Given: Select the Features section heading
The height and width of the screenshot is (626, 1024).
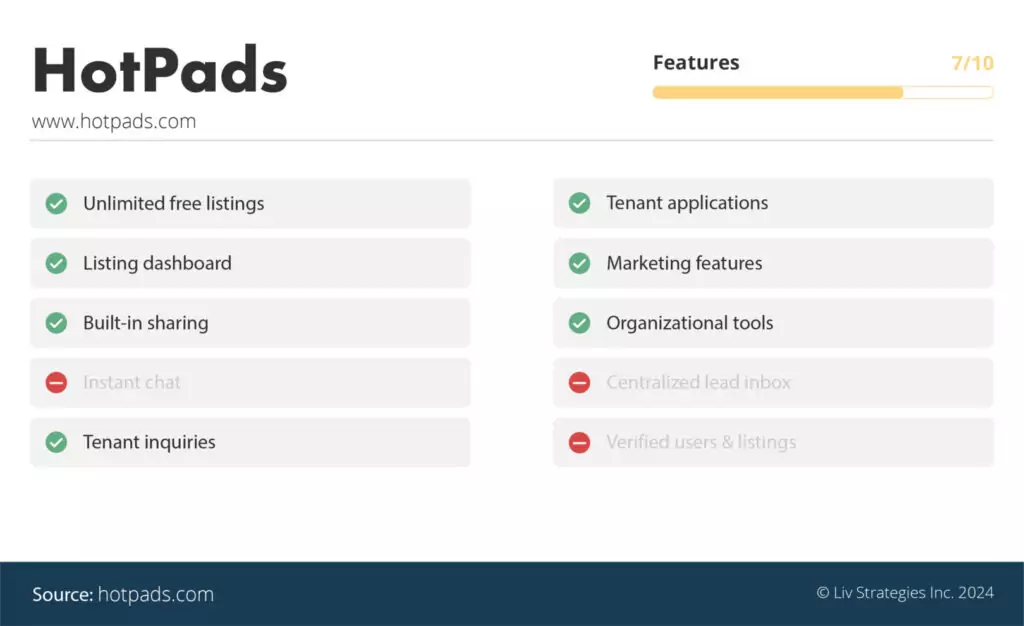Looking at the screenshot, I should click(x=696, y=62).
